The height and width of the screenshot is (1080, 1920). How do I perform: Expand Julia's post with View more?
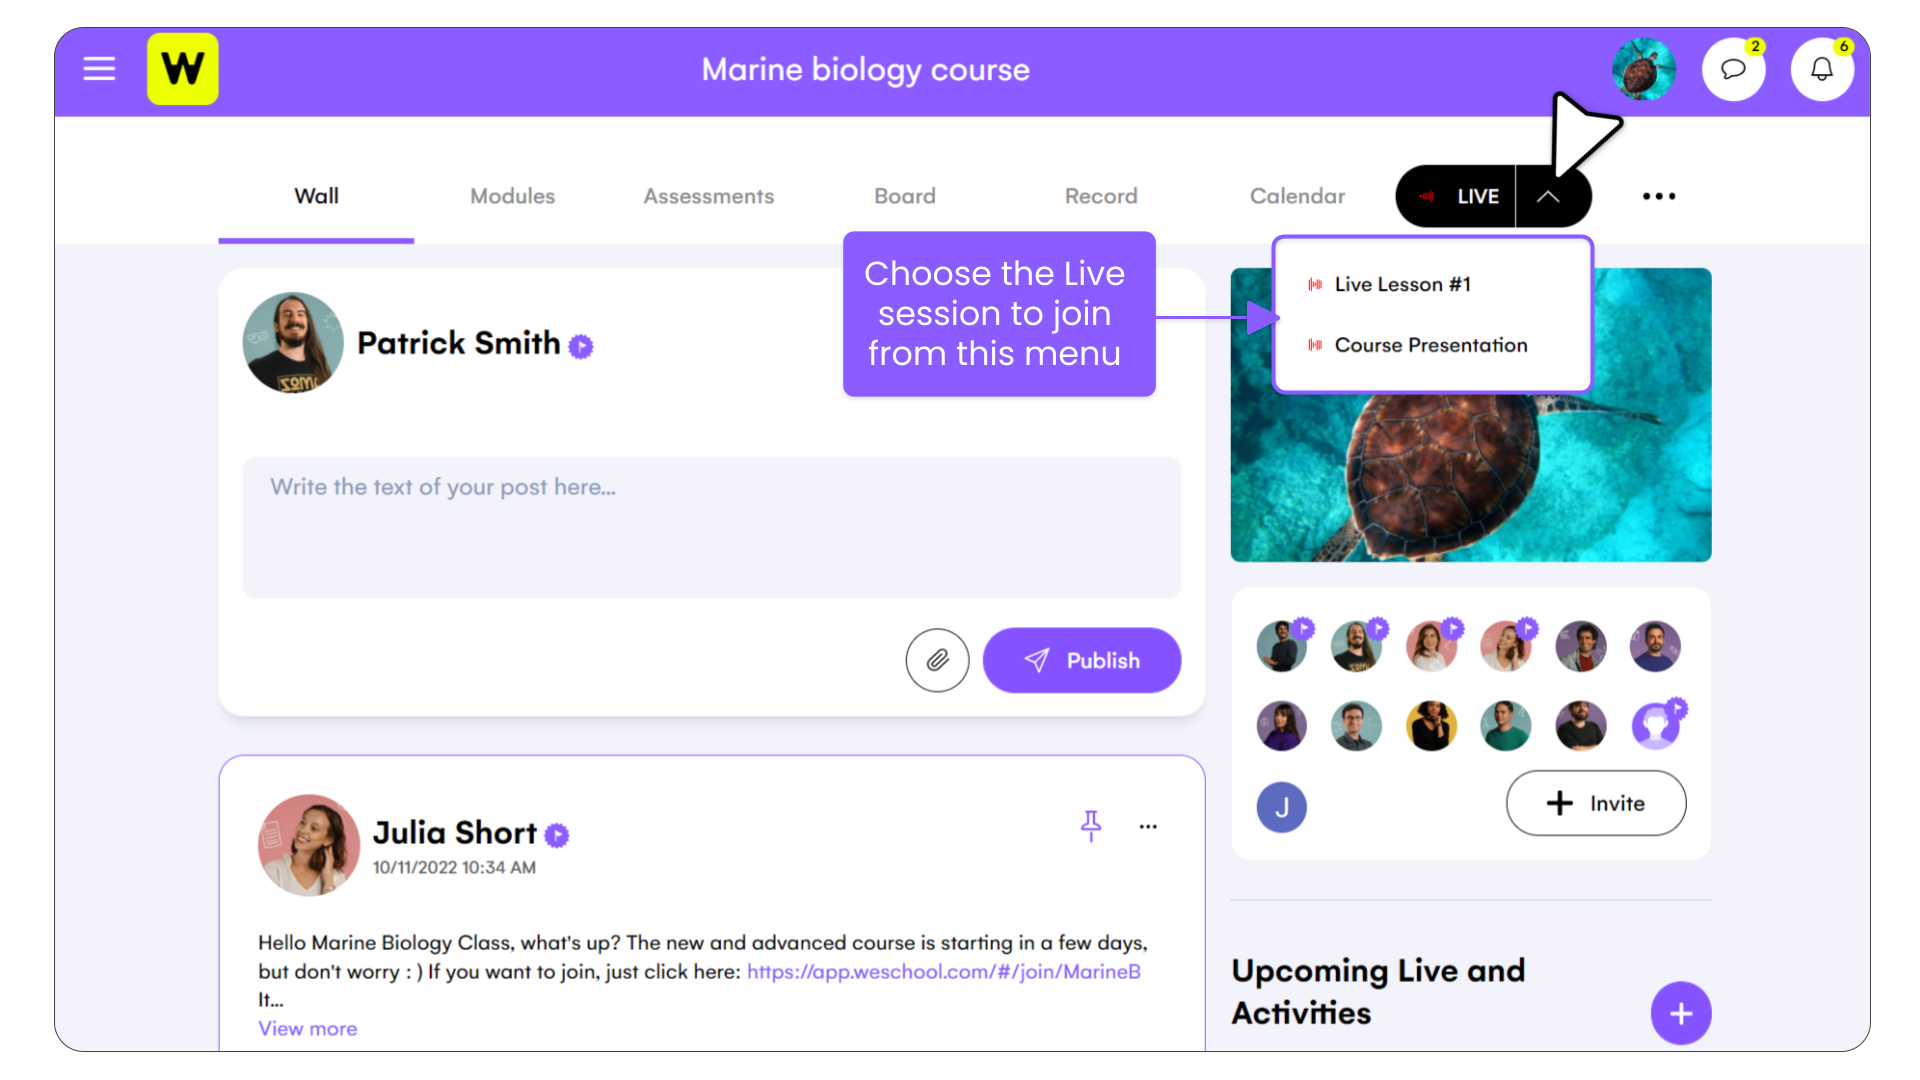pyautogui.click(x=307, y=1028)
